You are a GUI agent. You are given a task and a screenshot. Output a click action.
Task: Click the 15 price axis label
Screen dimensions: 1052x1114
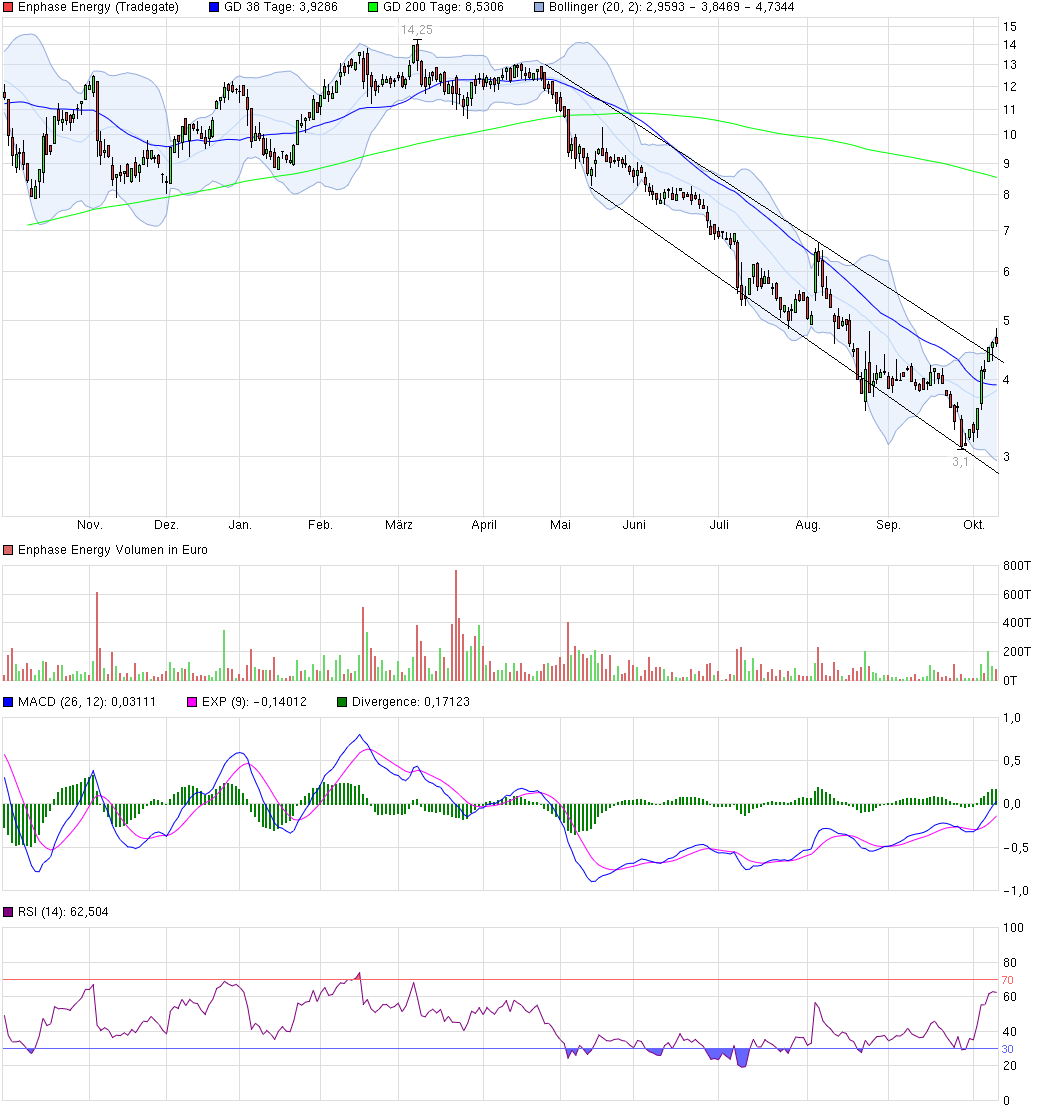(1009, 27)
